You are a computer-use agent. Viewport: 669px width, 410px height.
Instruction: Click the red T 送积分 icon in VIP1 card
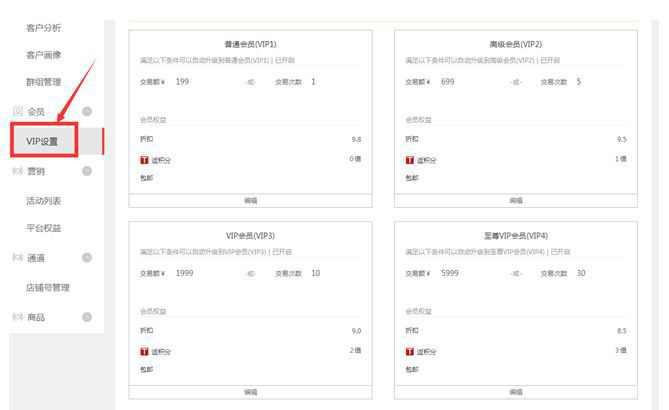[x=144, y=160]
